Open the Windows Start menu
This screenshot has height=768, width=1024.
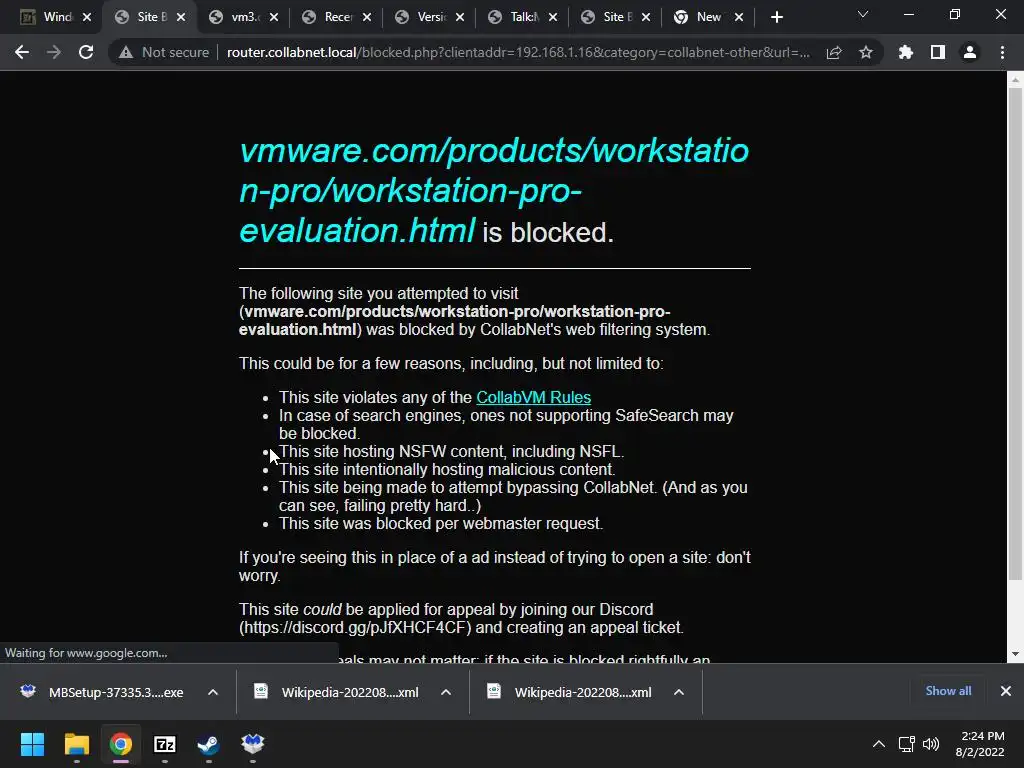32,744
